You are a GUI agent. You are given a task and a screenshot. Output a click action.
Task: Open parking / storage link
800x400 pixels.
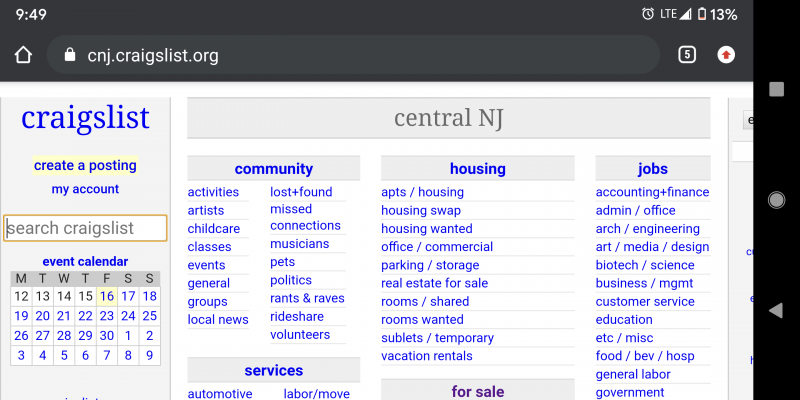click(x=430, y=265)
